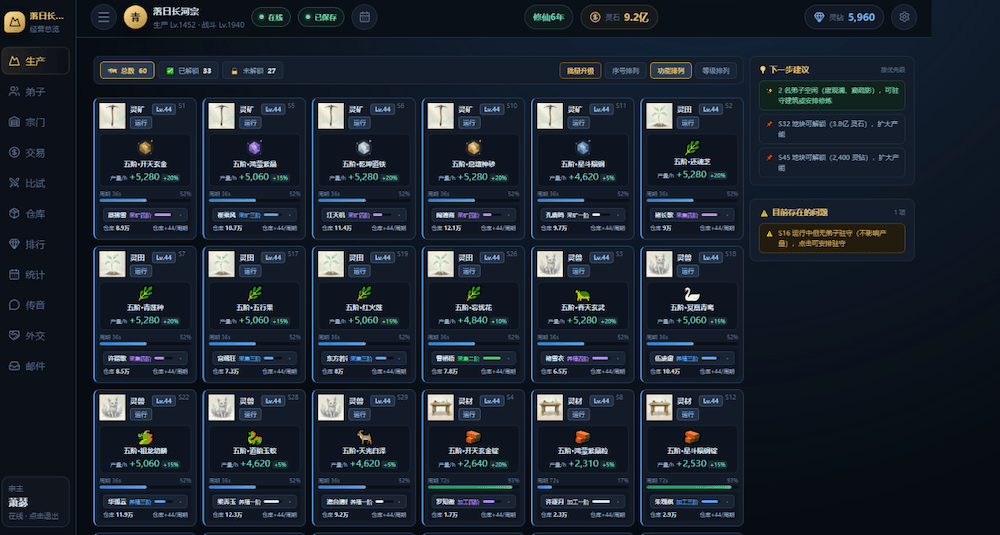Open the 比试 crossed-swords entry
Viewport: 1000px width, 535px height.
(35, 184)
